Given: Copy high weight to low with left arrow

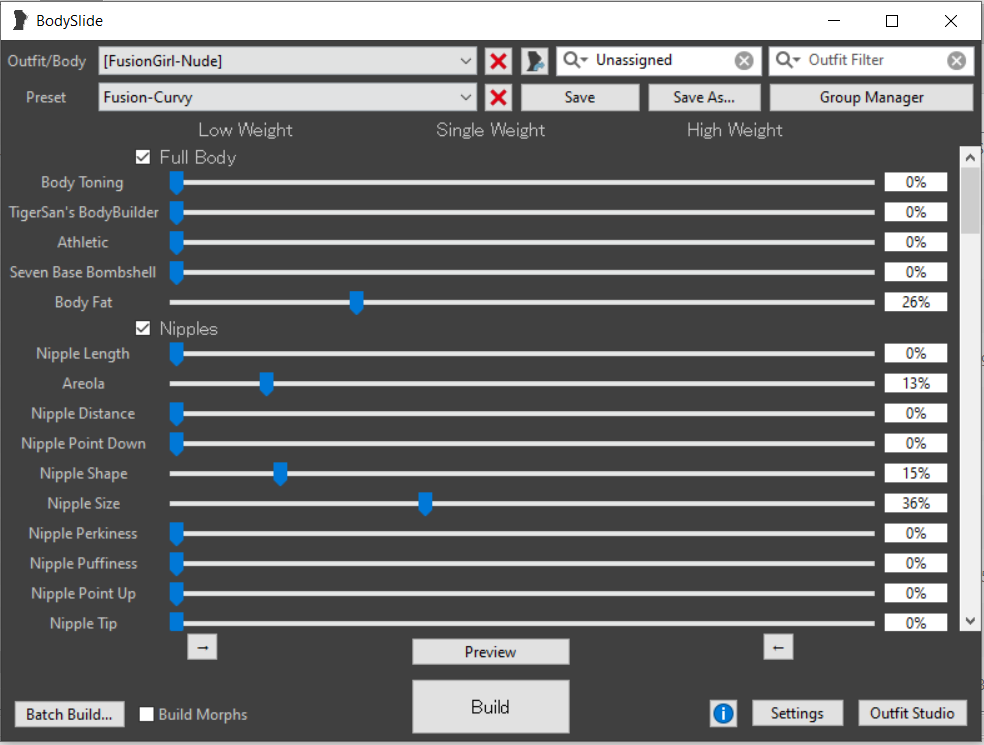Looking at the screenshot, I should pos(778,647).
